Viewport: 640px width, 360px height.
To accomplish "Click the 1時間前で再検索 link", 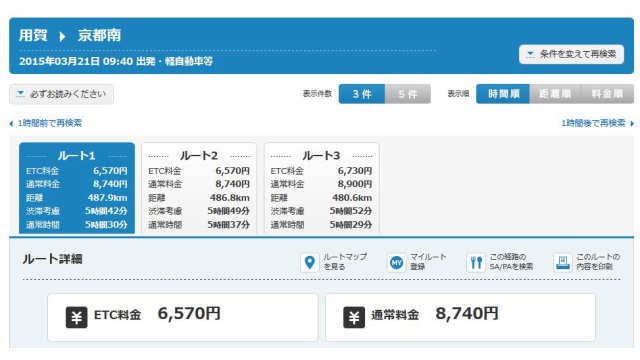I will click(x=50, y=123).
